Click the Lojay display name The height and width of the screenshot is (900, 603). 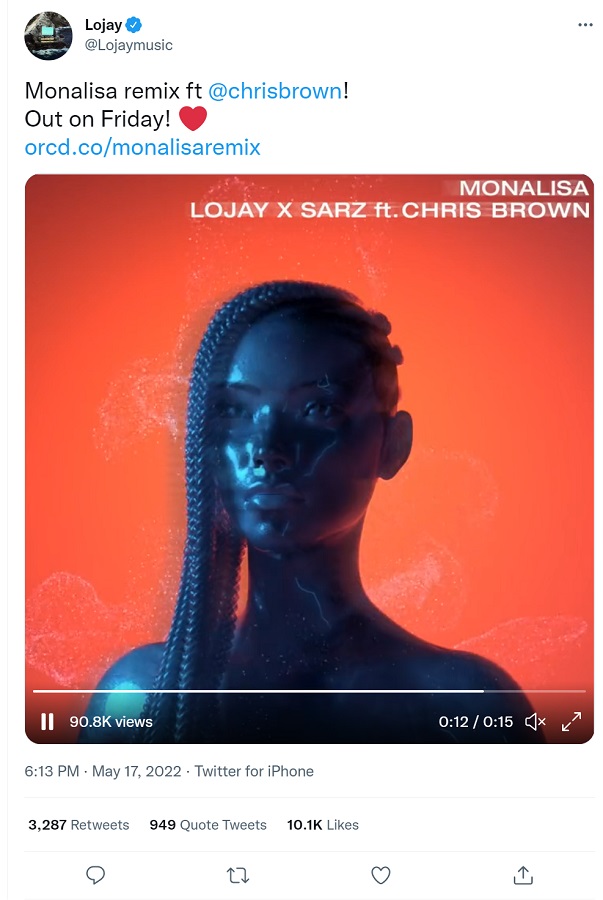click(103, 25)
